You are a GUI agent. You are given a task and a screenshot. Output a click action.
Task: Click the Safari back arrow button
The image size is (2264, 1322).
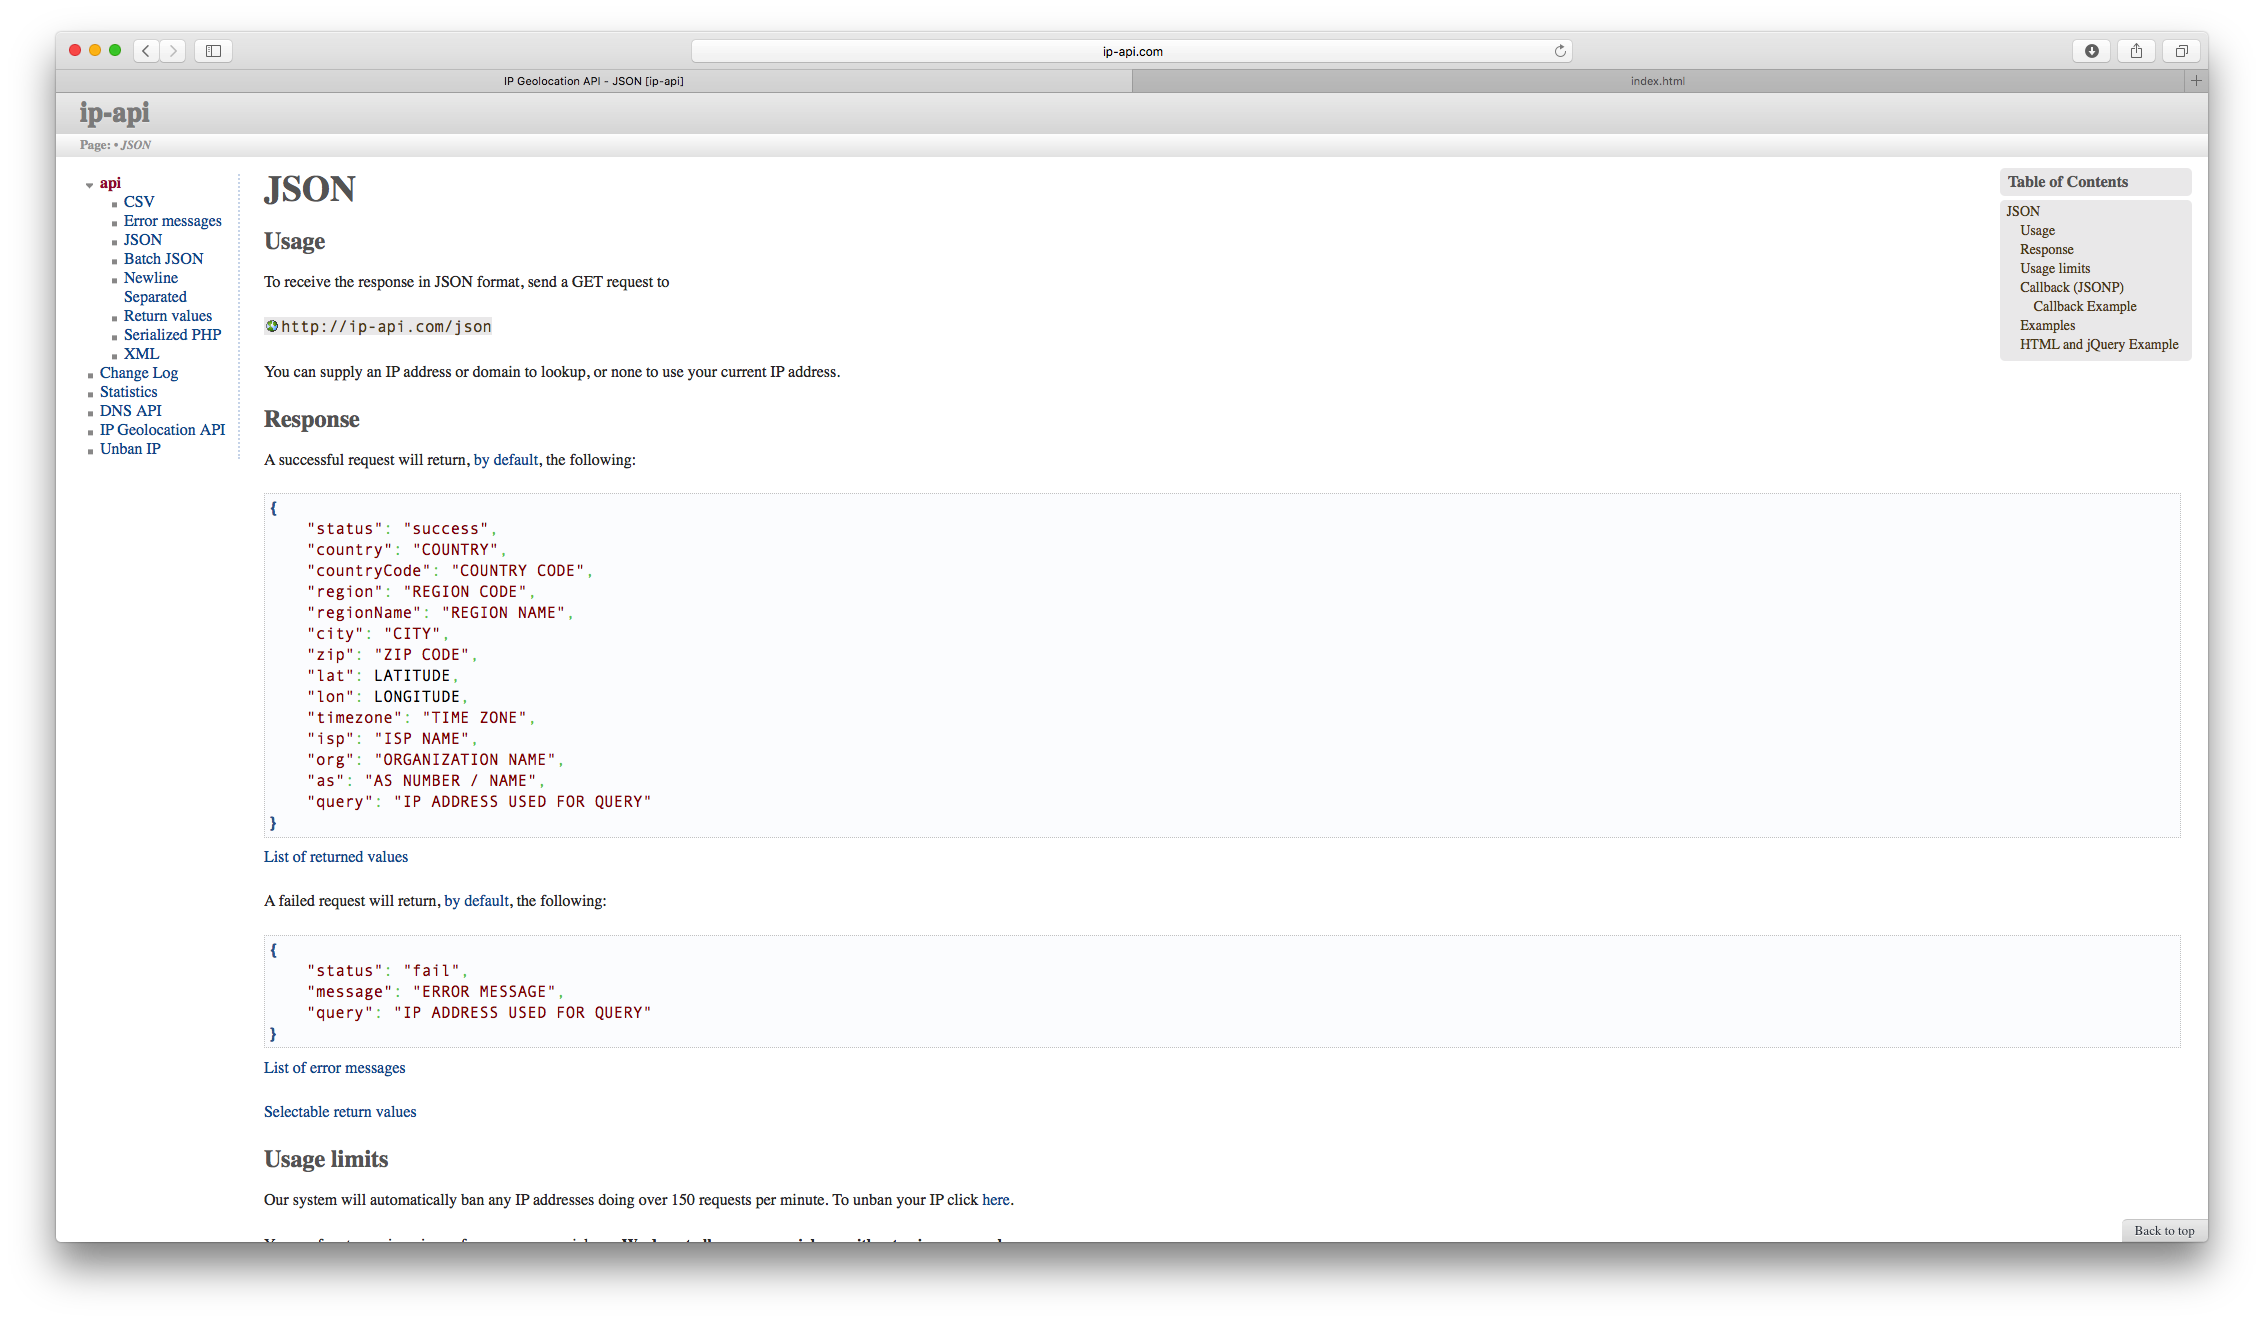pyautogui.click(x=146, y=51)
